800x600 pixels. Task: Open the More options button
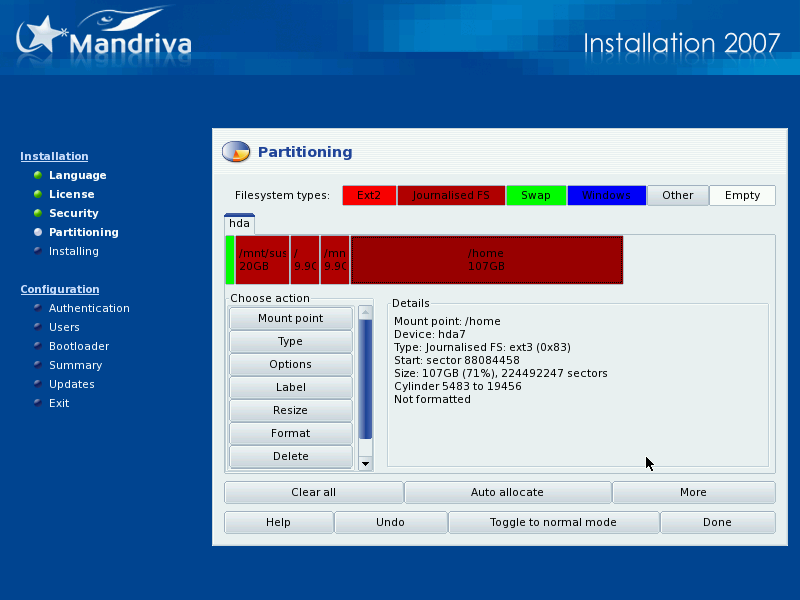[693, 492]
